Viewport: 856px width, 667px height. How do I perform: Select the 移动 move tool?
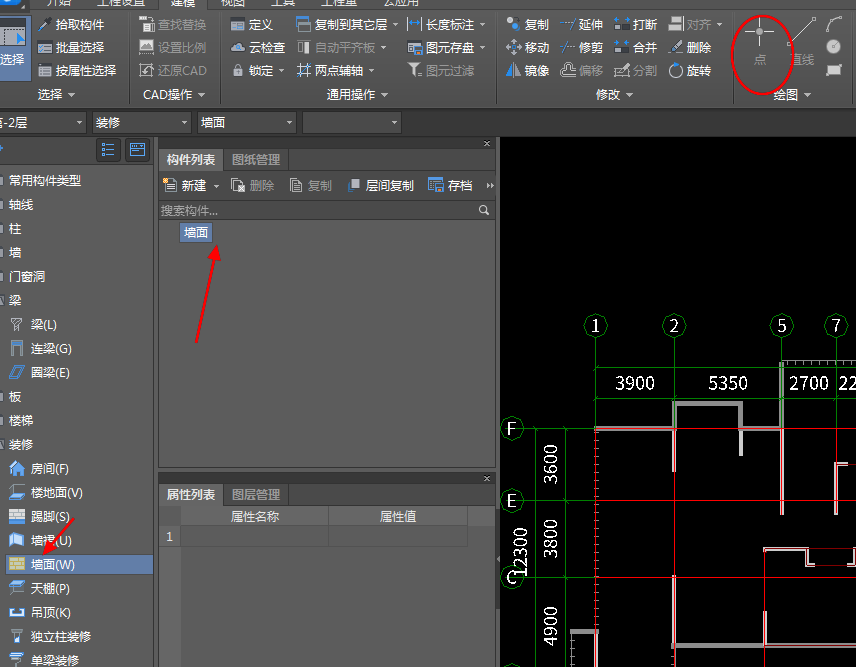[527, 47]
